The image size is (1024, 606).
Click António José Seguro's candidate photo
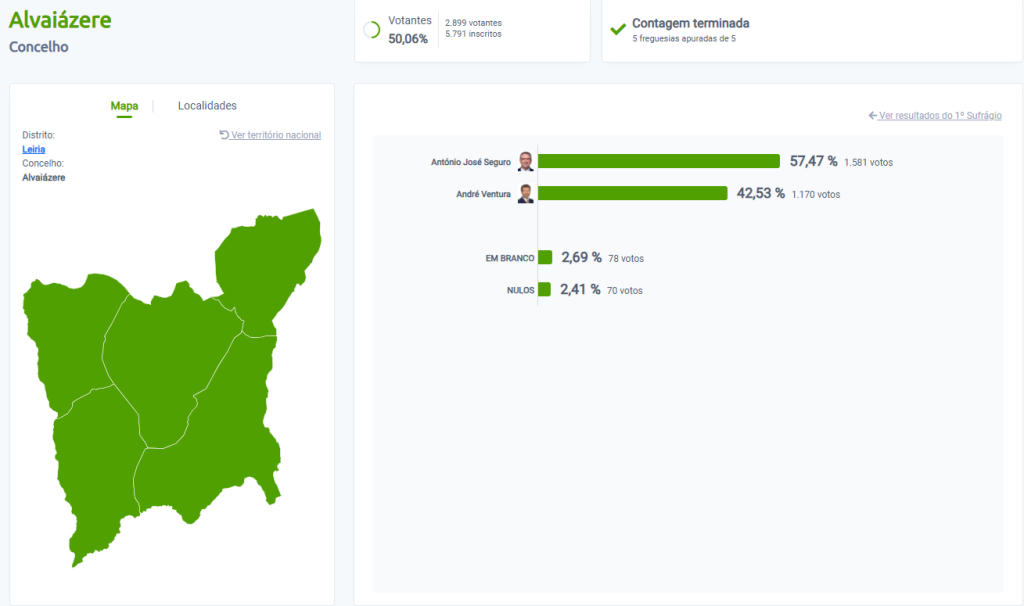click(x=526, y=162)
